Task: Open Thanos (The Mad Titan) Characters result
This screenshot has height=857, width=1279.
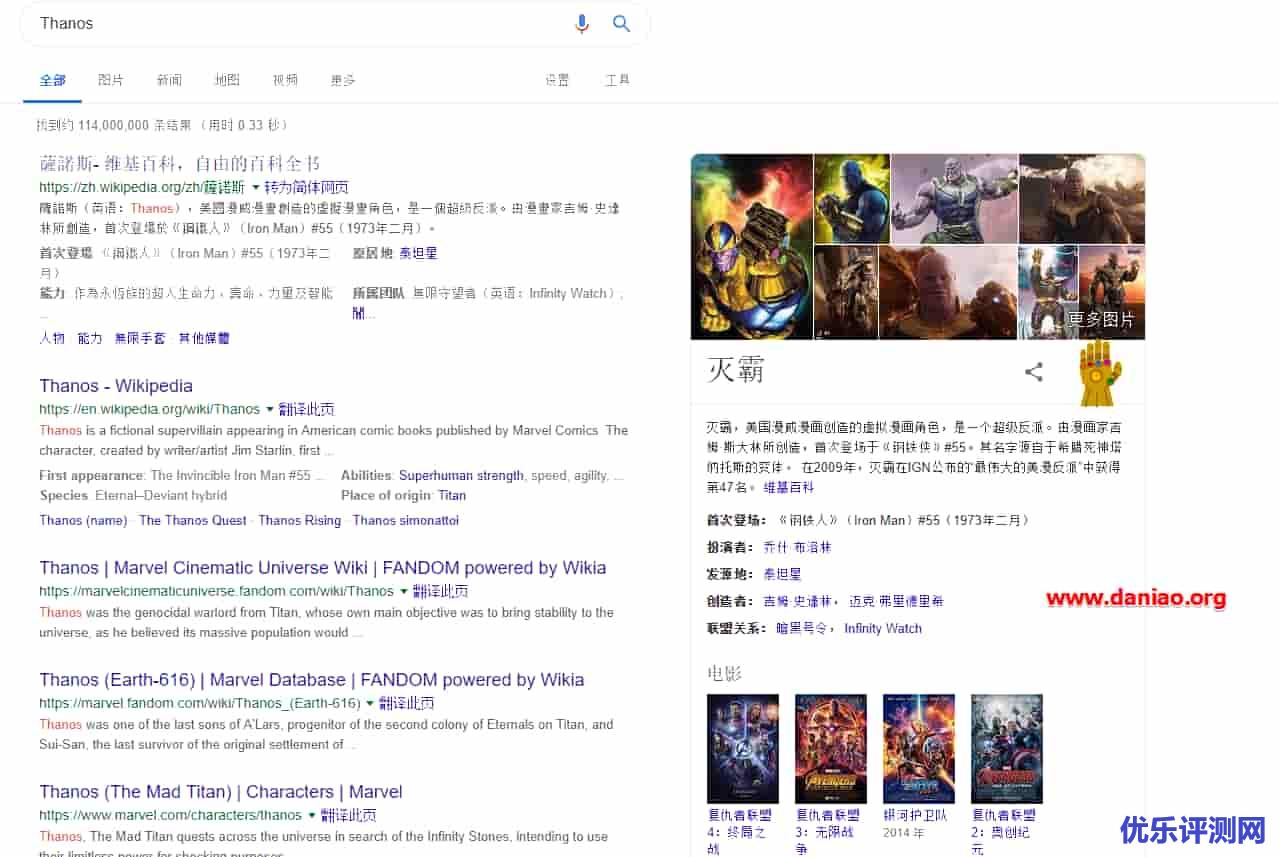Action: [221, 792]
